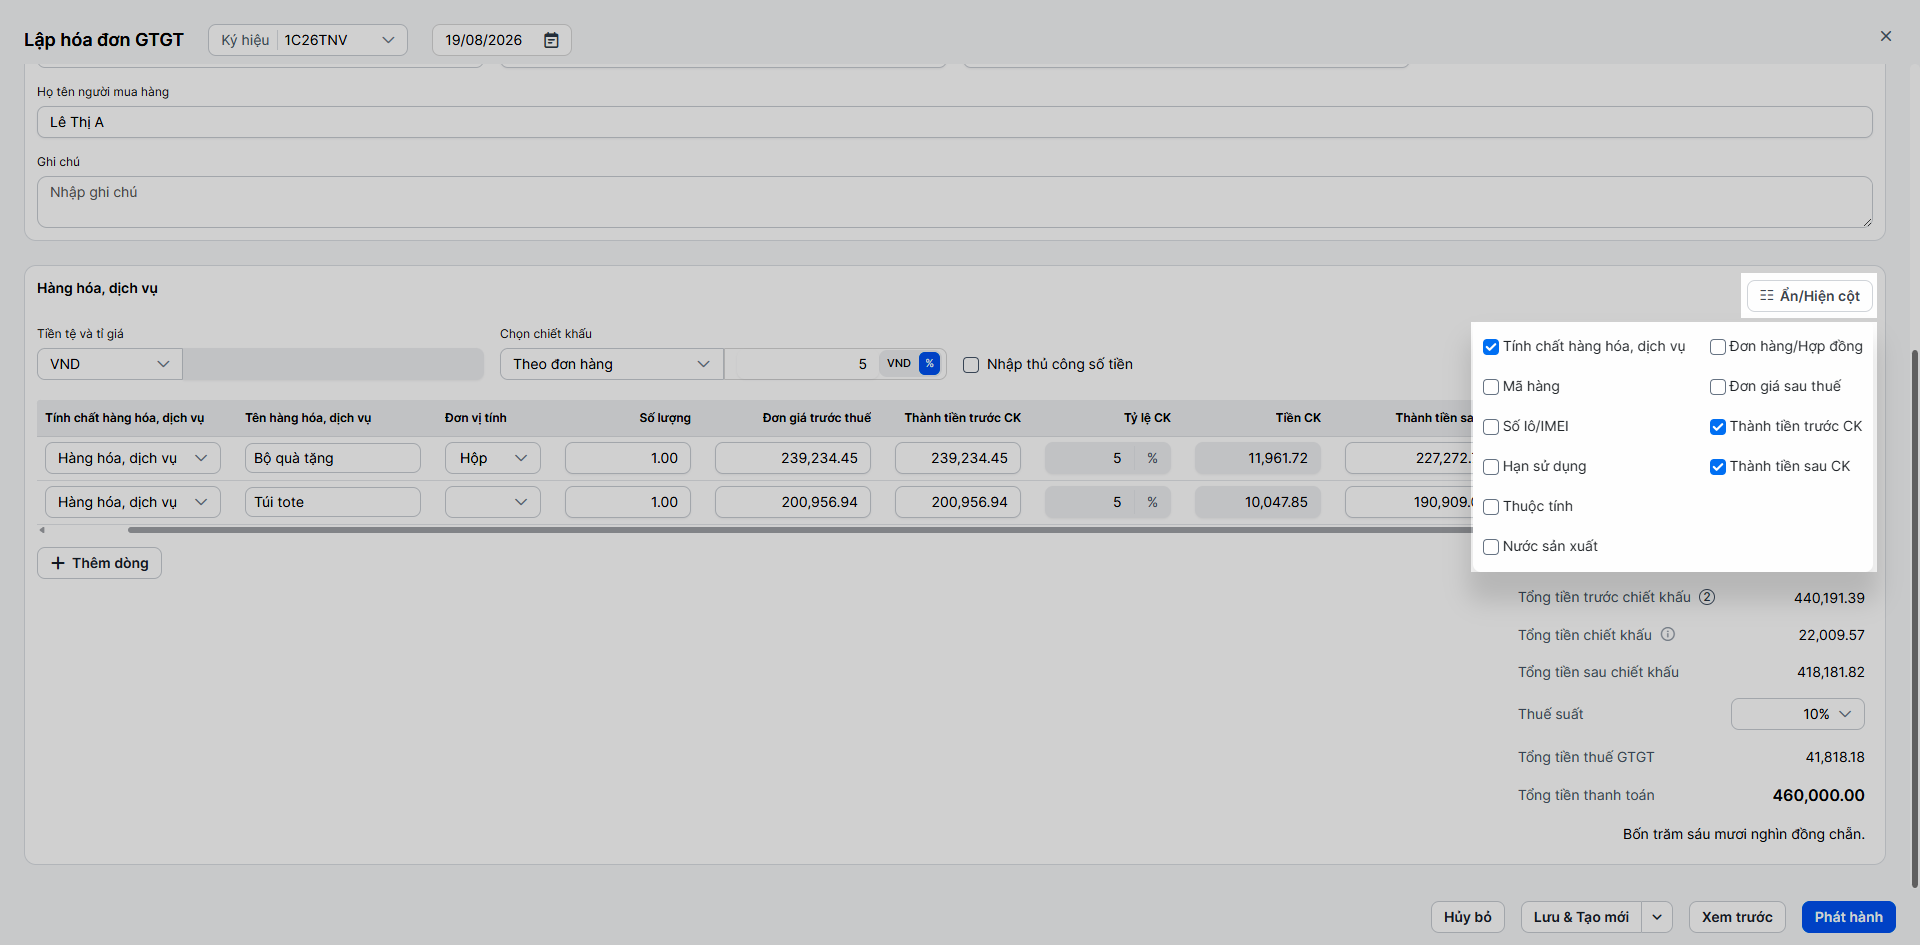
Task: Click the Bộ quà tặng item name field
Action: [x=333, y=458]
